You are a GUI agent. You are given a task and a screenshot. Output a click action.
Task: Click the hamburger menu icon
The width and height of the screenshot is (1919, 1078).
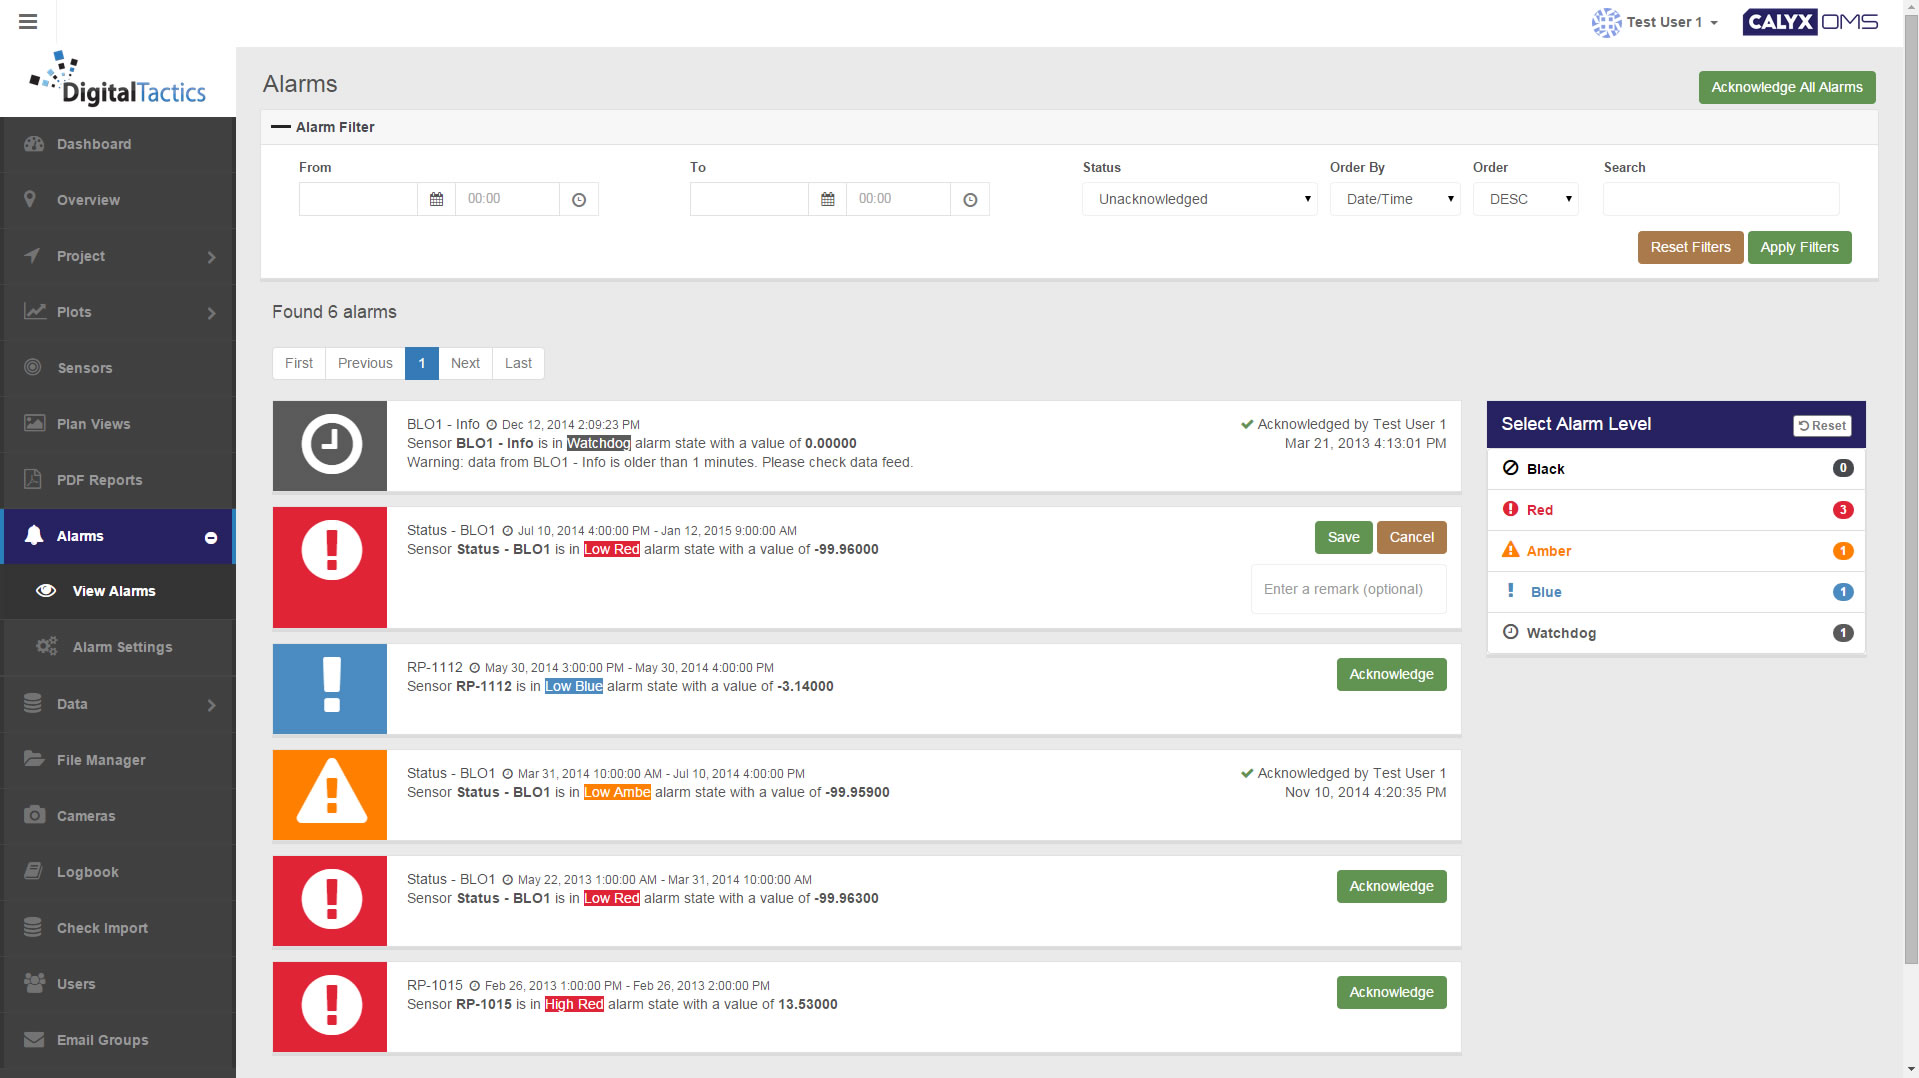coord(28,22)
